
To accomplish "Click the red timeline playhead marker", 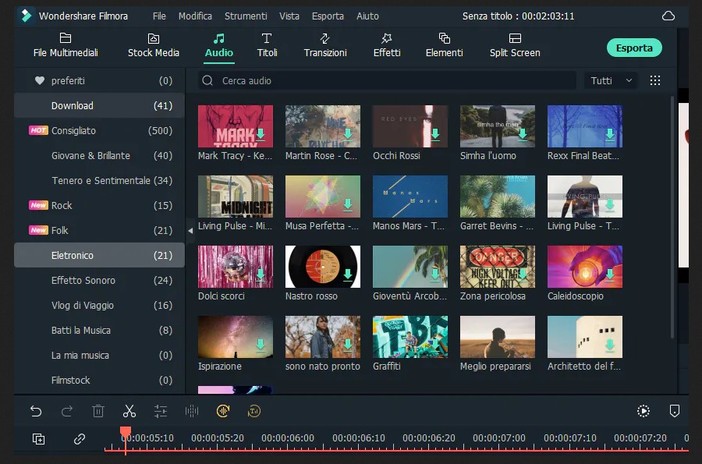I will (125, 433).
